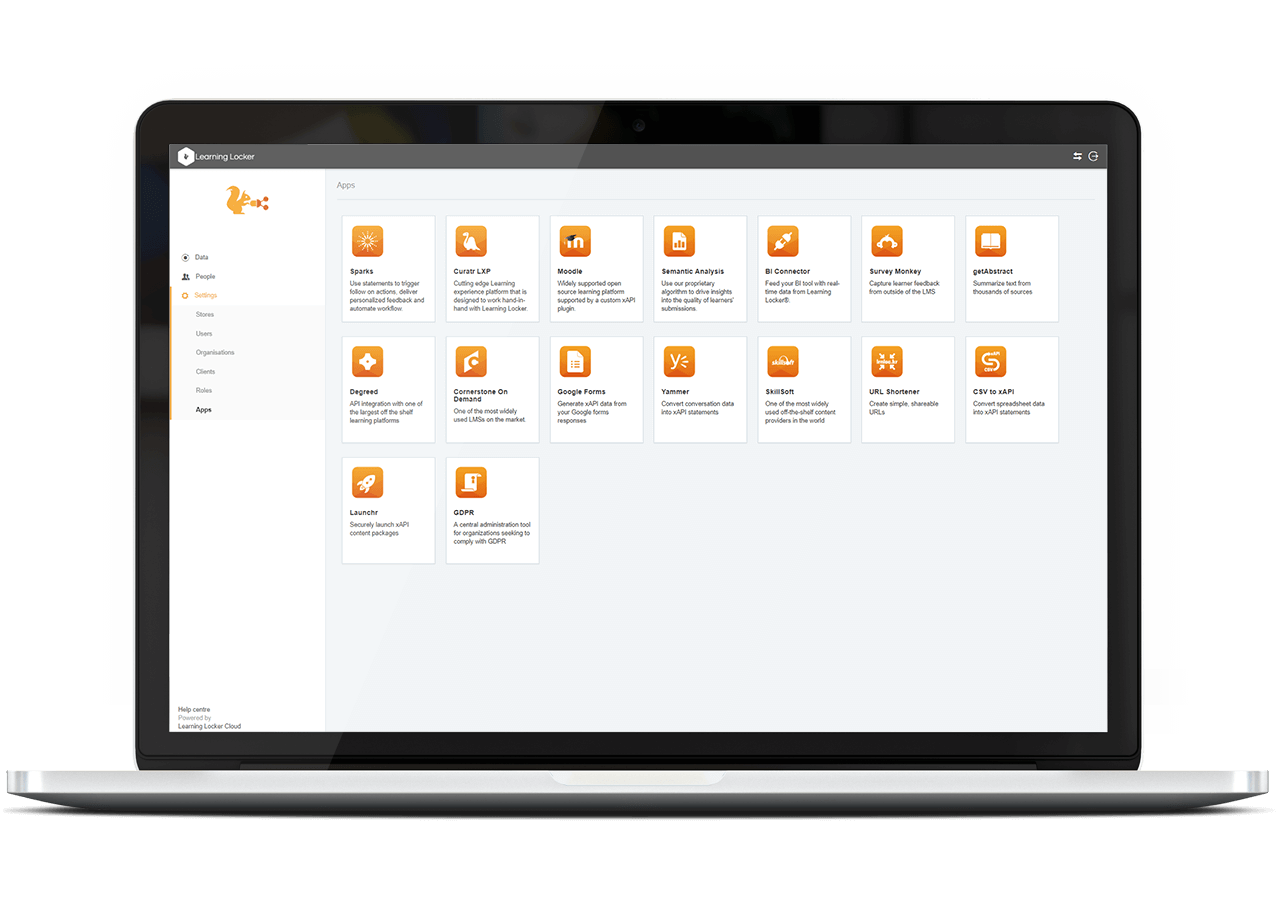Select the Yammer app icon
Screen dimensions: 1280x900
pos(679,362)
